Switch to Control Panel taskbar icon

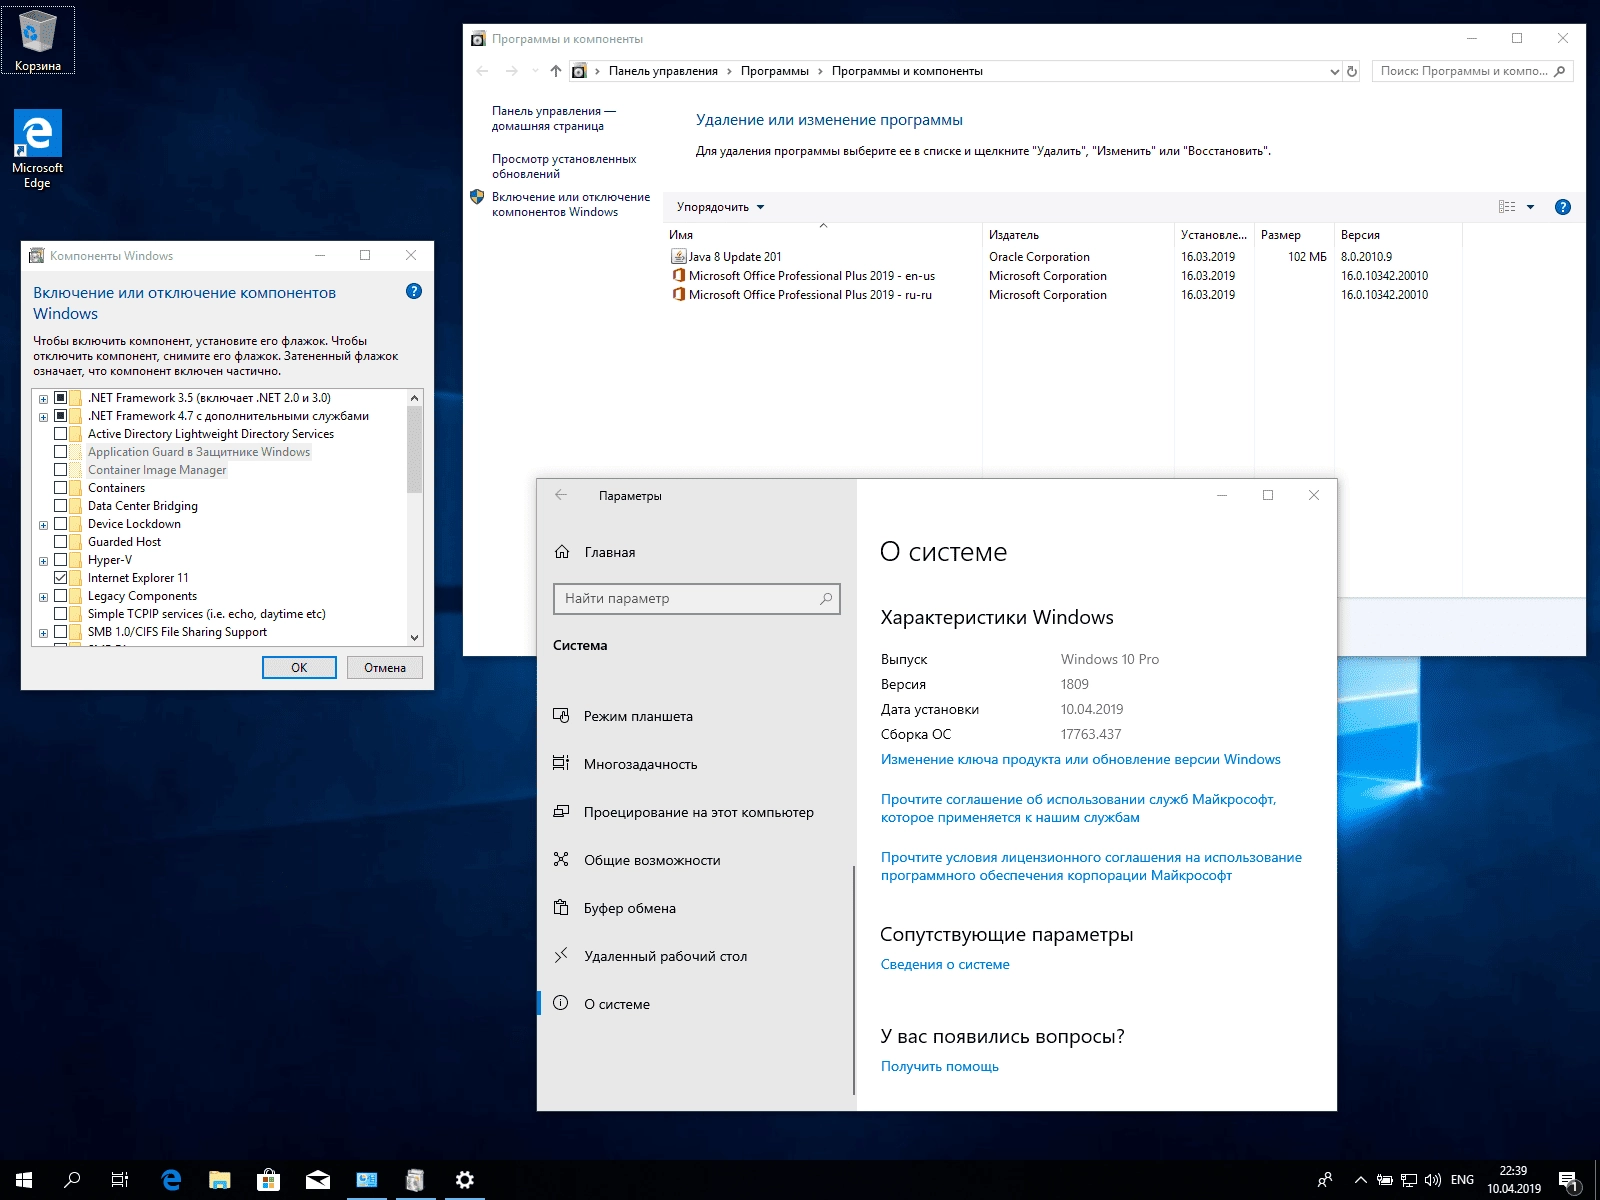pyautogui.click(x=367, y=1180)
